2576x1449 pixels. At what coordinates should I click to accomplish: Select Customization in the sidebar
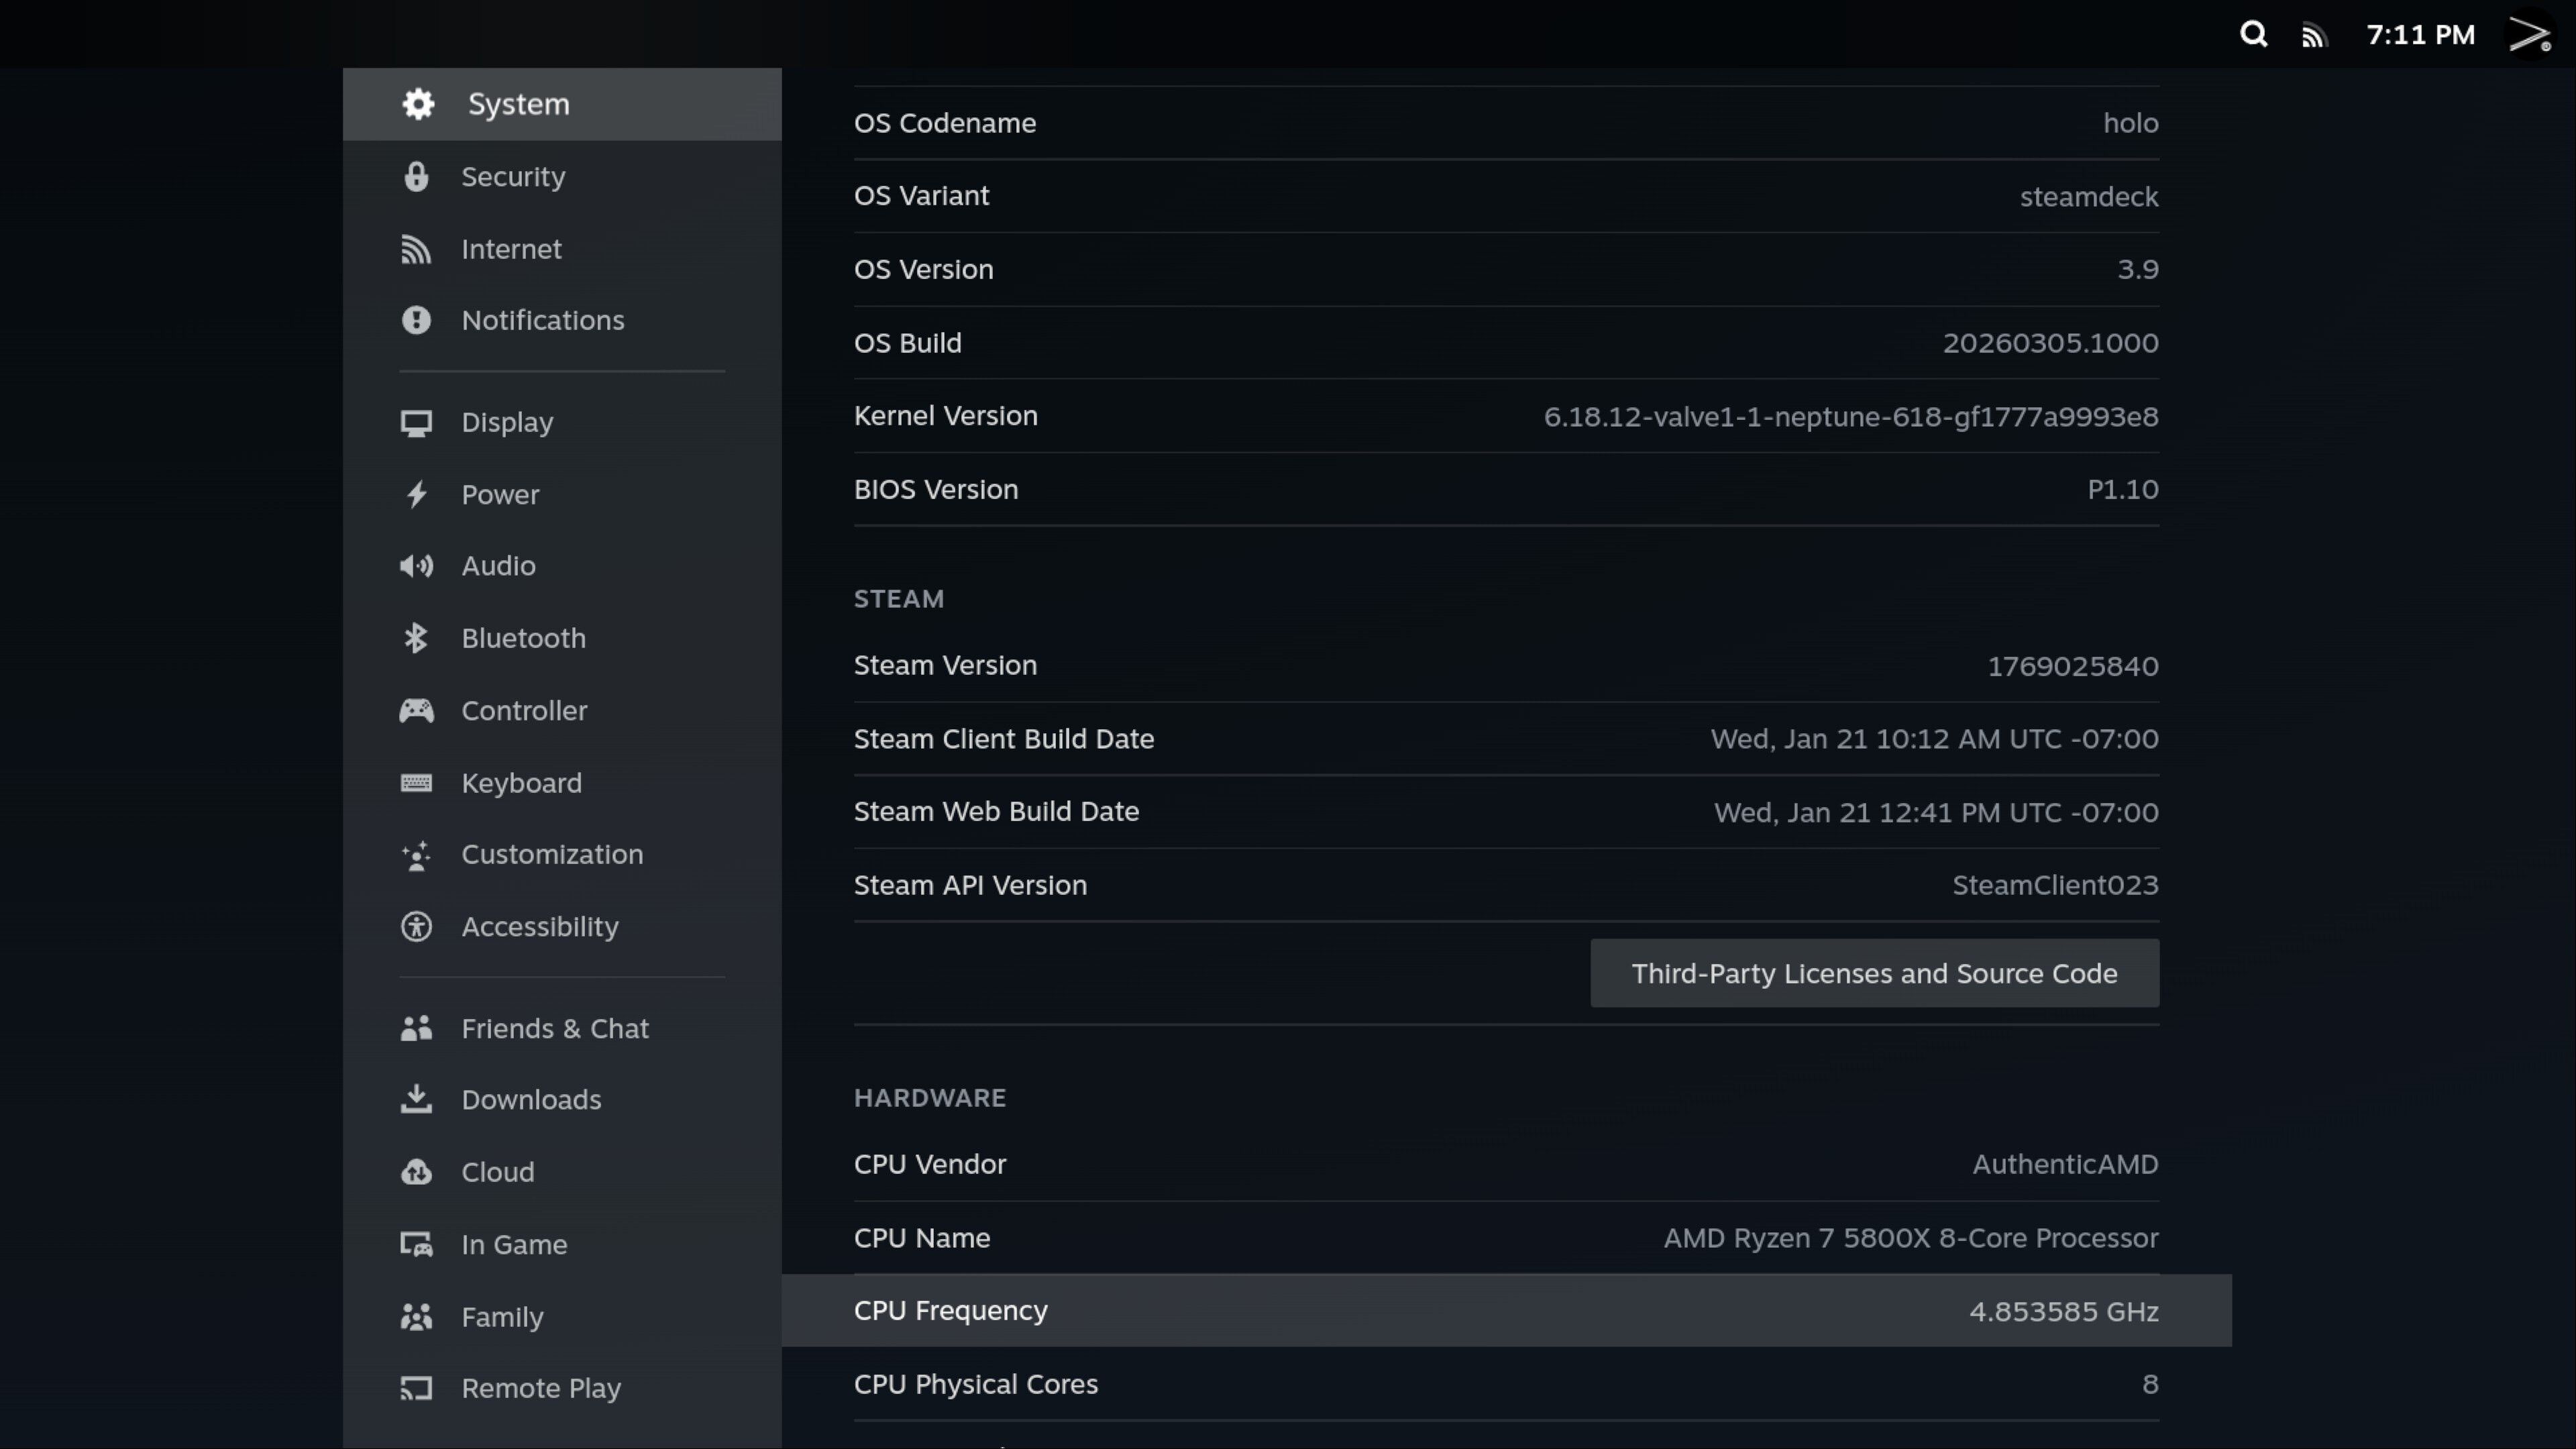coord(551,854)
